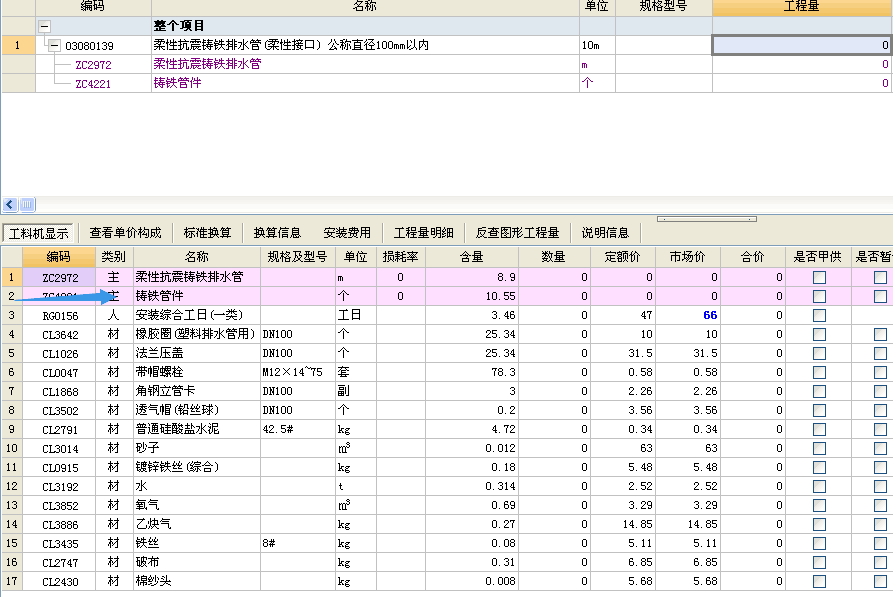Collapse the 整个项目 tree node
This screenshot has height=597, width=893.
click(44, 26)
